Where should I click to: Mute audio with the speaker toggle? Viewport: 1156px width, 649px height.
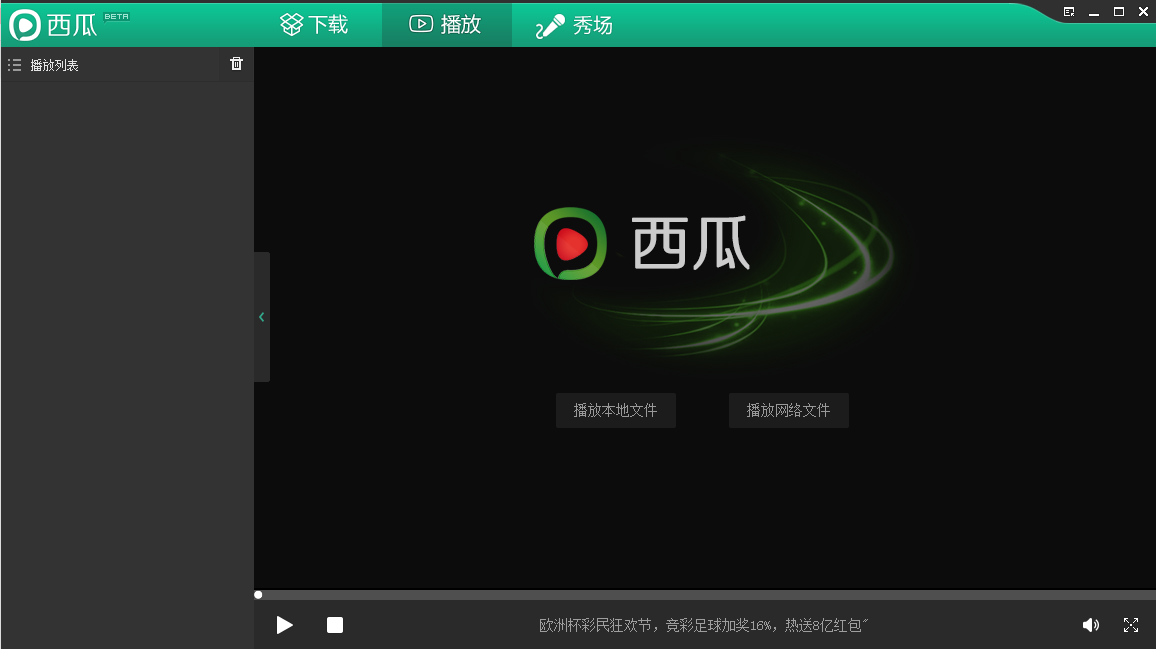pos(1091,624)
